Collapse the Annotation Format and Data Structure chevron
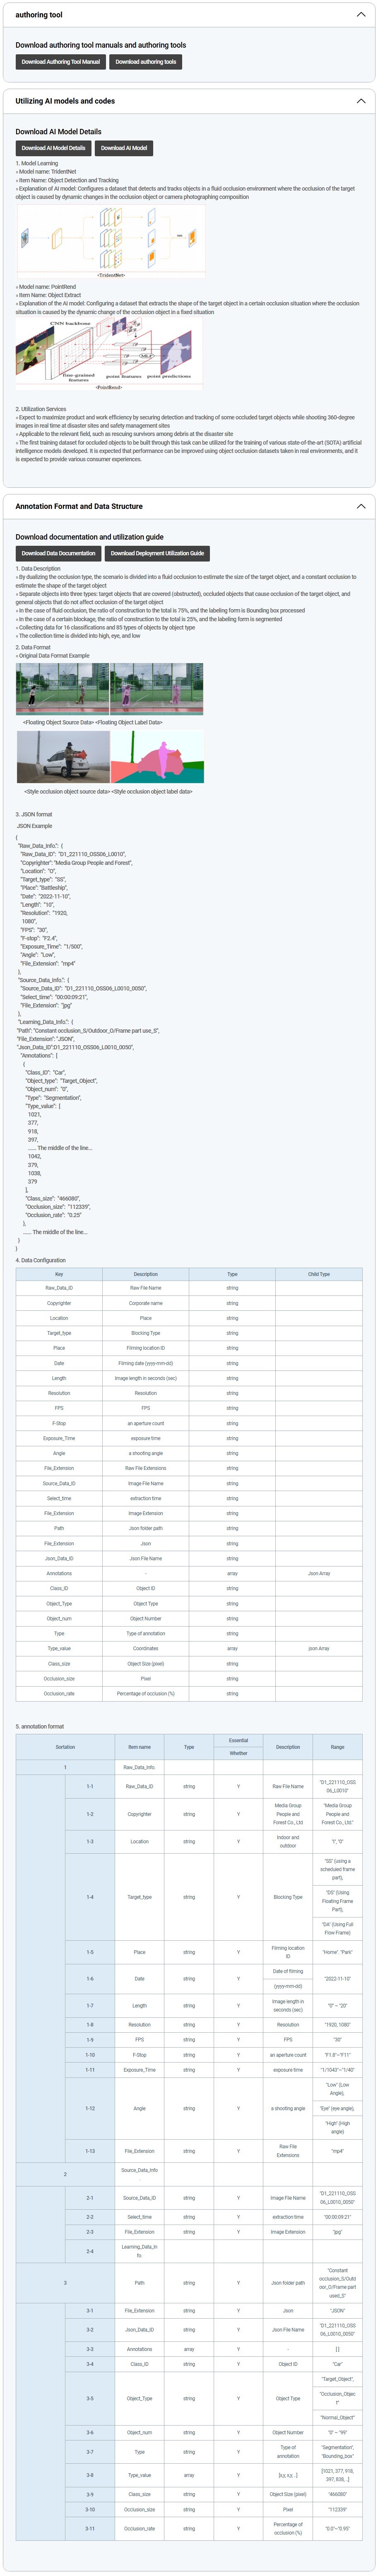 (361, 506)
